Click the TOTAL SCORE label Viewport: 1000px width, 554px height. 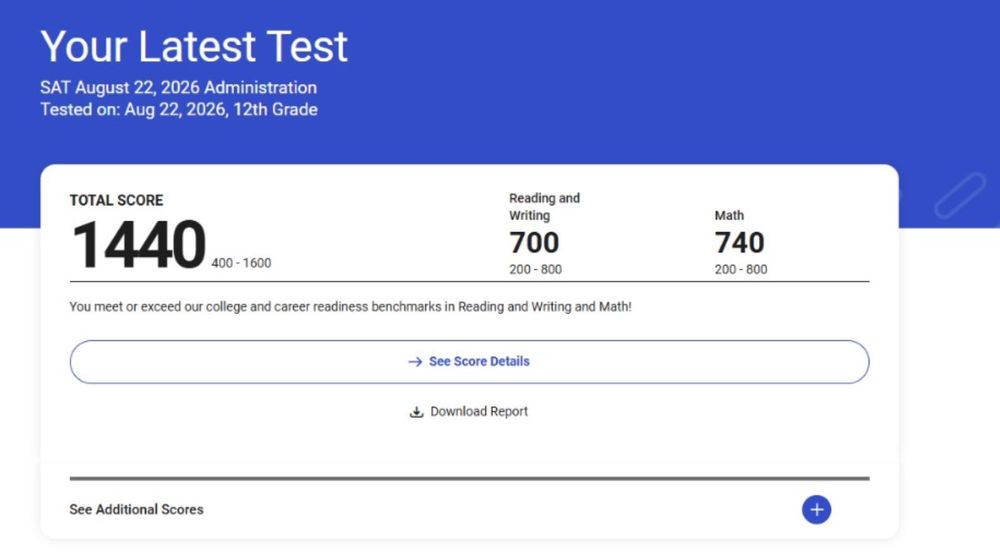tap(116, 200)
